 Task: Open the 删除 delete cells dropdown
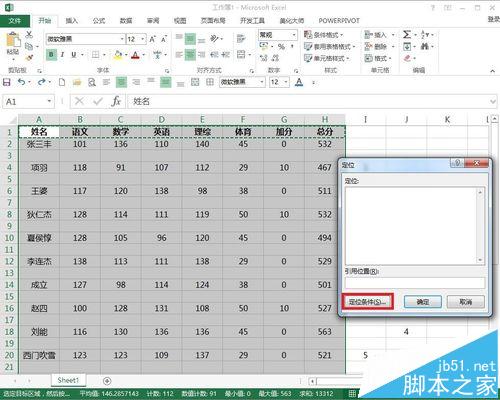point(379,46)
